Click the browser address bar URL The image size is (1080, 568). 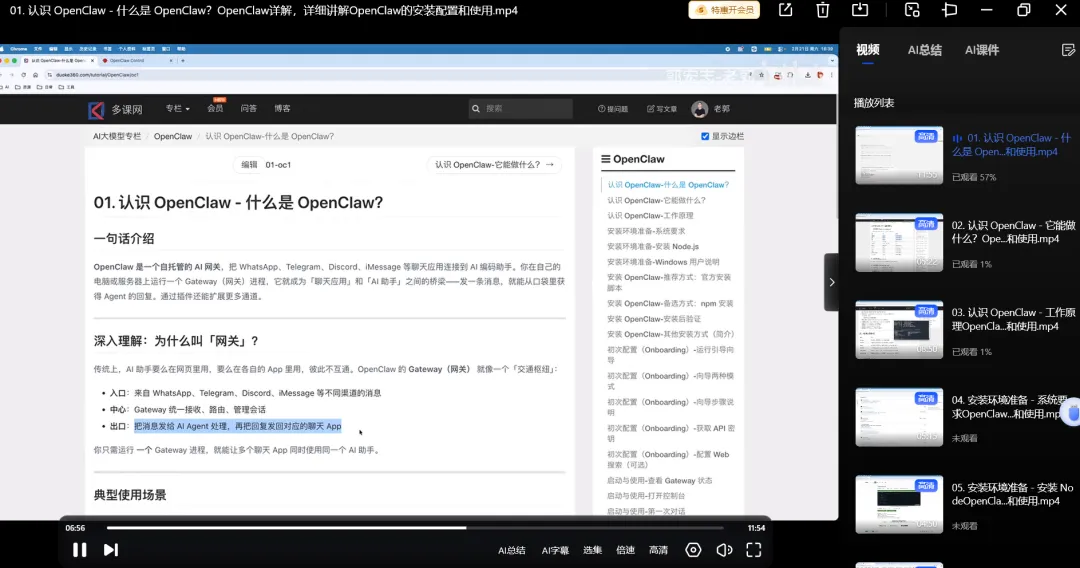97,75
